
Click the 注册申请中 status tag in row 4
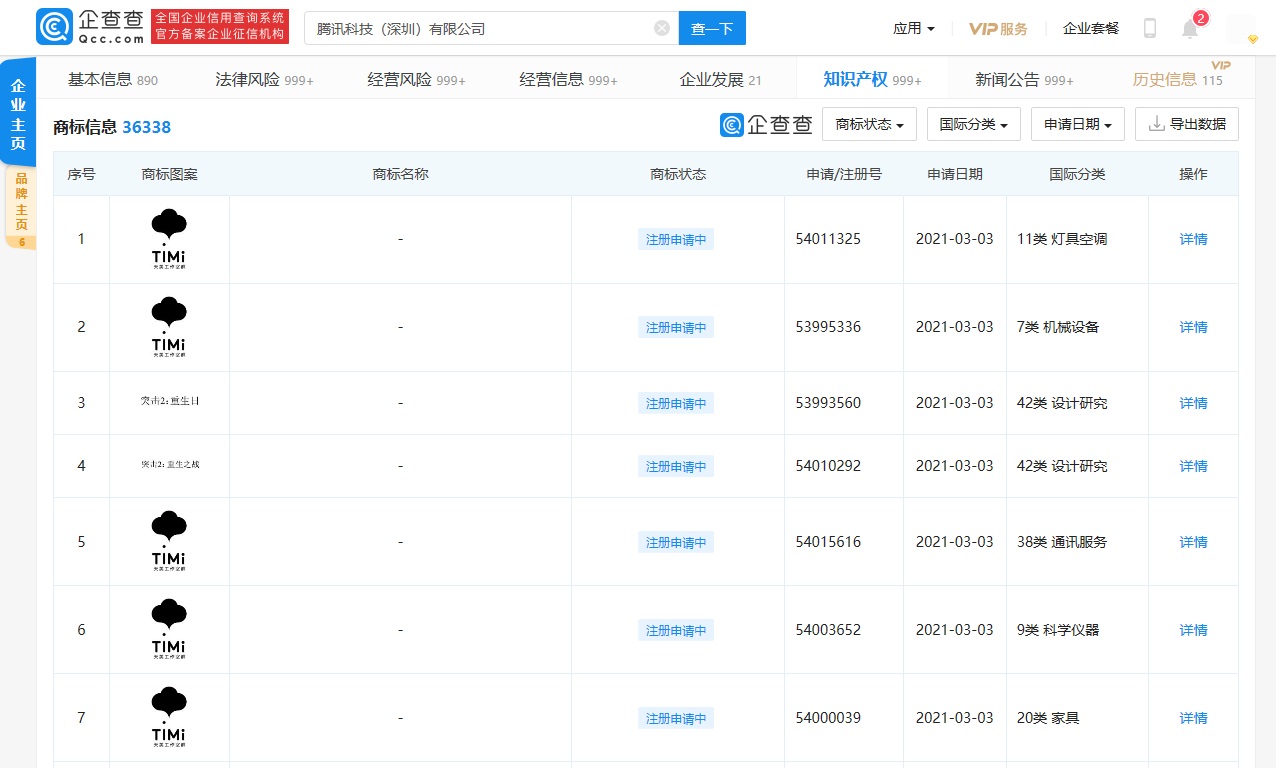pyautogui.click(x=676, y=466)
